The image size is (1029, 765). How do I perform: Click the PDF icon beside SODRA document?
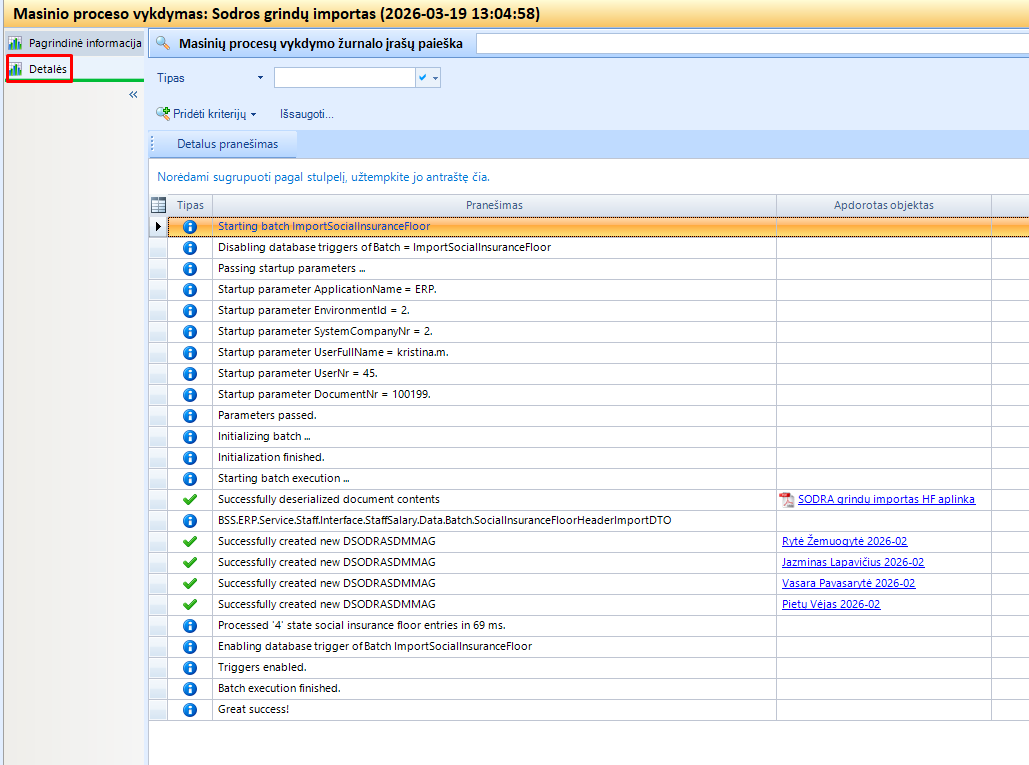click(787, 500)
